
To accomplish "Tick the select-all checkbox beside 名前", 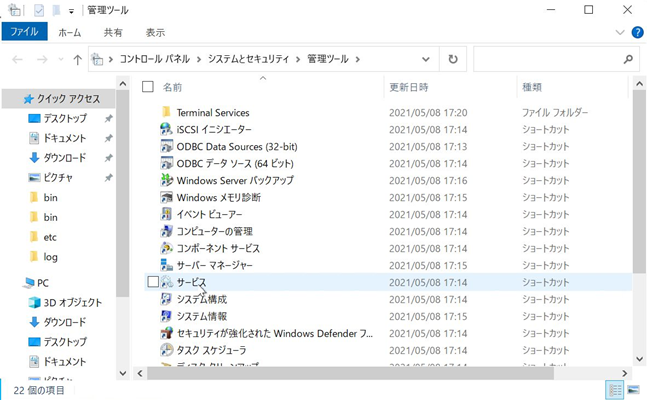I will pyautogui.click(x=147, y=87).
